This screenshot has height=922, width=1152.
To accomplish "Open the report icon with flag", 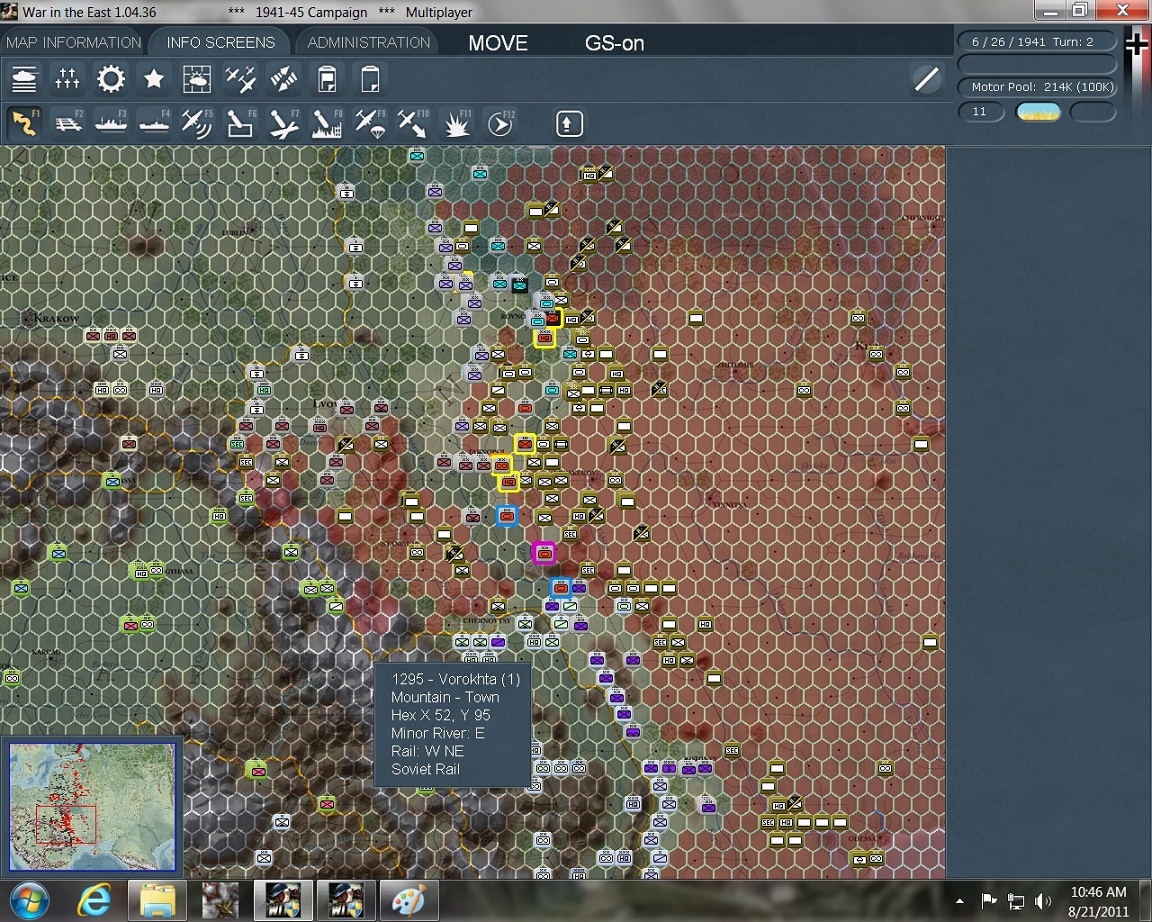I will [x=327, y=79].
